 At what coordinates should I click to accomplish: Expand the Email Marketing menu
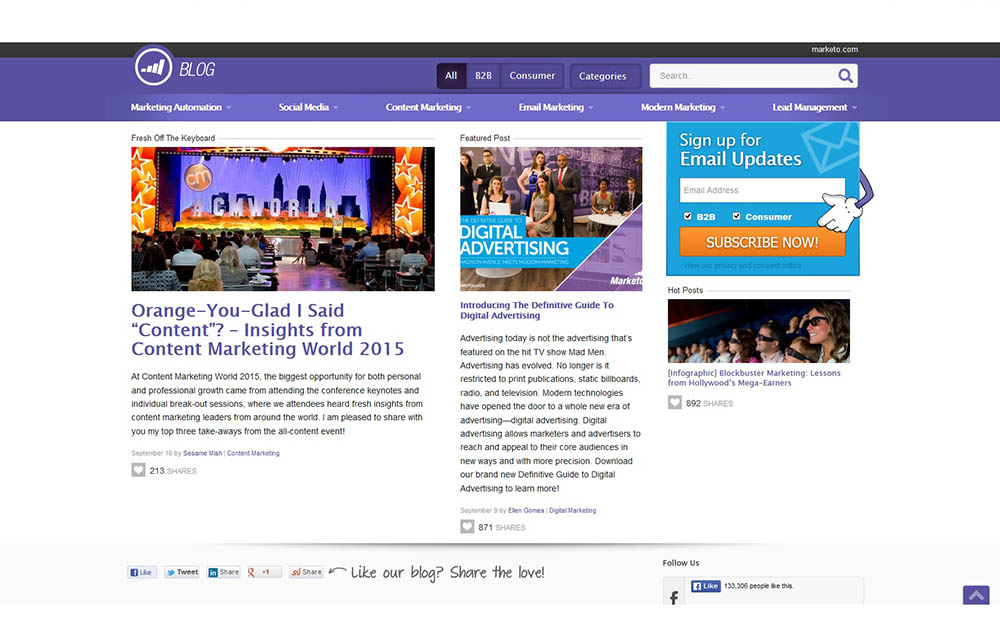point(555,107)
